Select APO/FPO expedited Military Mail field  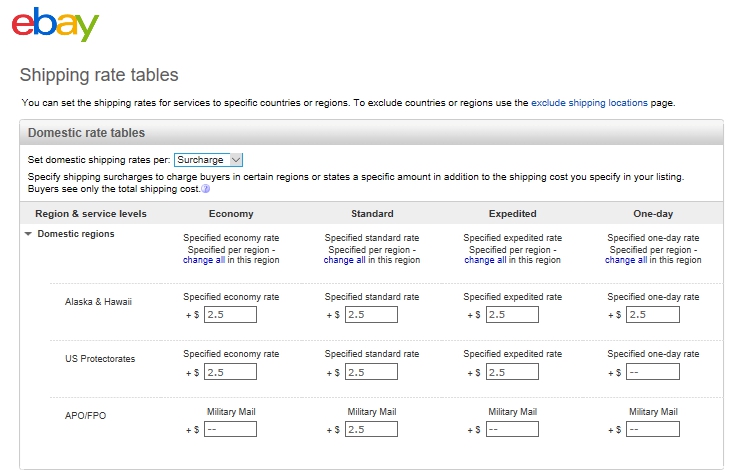512,429
